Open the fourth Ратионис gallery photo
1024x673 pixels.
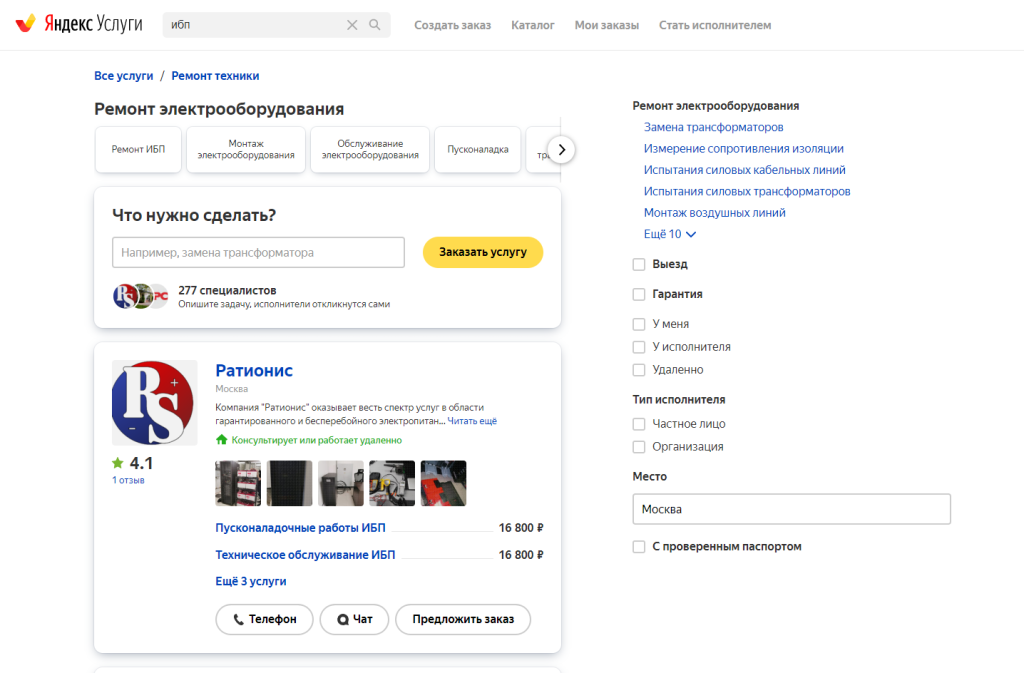[x=392, y=483]
